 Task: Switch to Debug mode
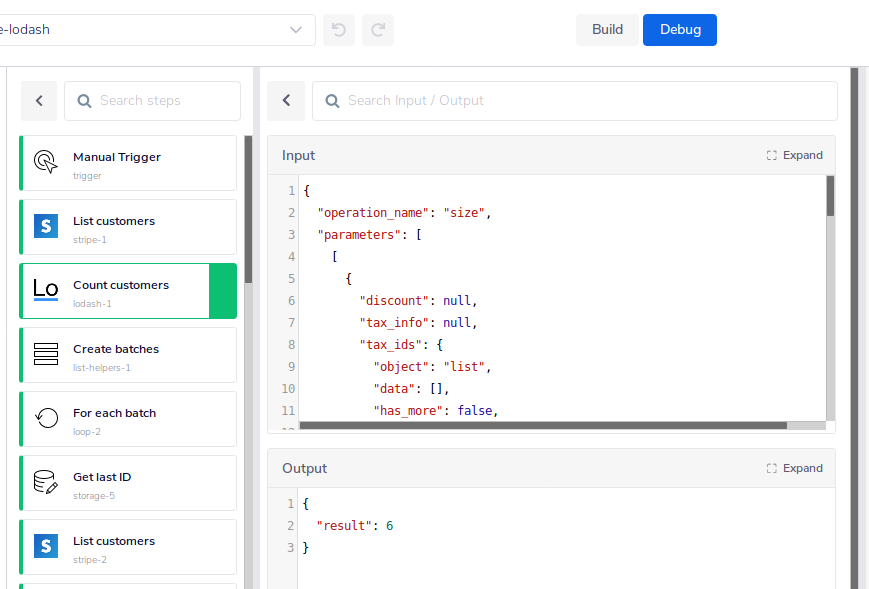[x=680, y=30]
